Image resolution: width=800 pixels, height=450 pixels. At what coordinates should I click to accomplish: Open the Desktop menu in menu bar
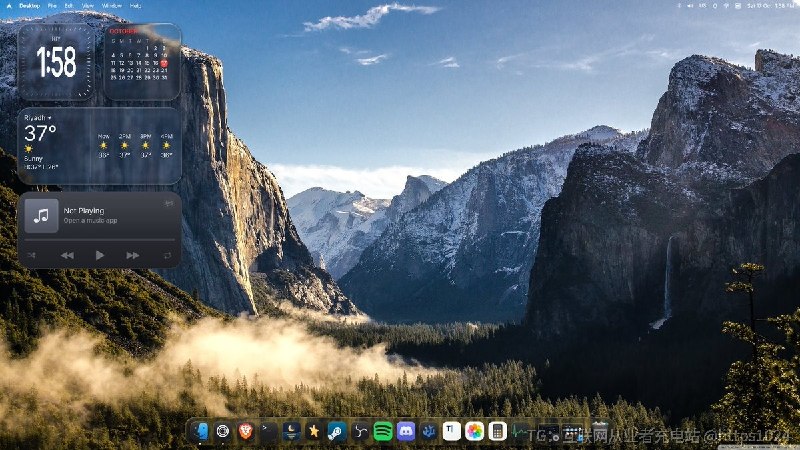30,6
